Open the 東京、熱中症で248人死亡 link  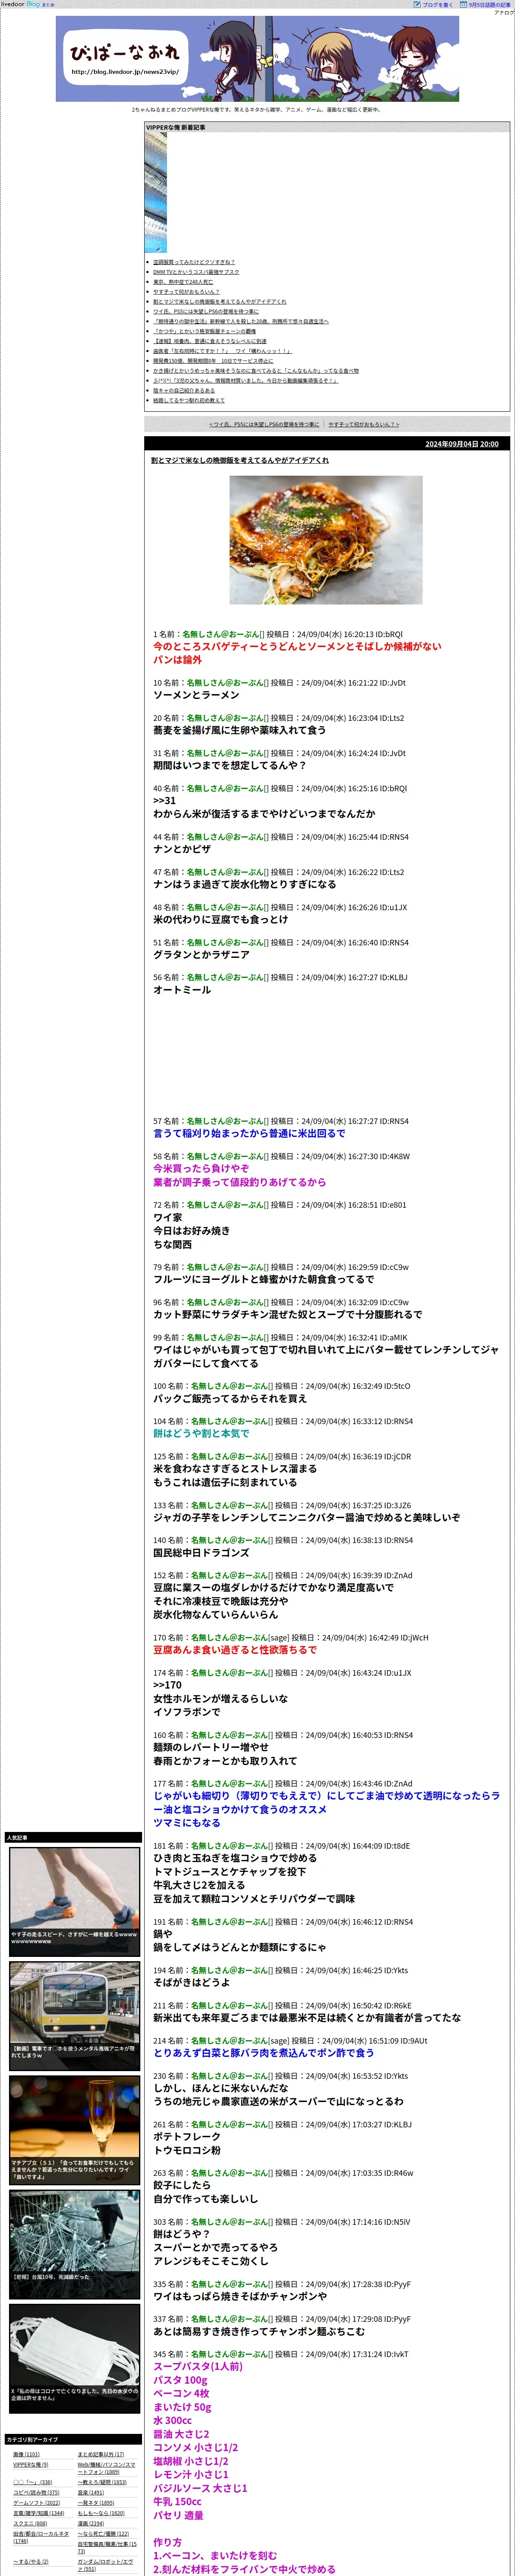(x=183, y=282)
